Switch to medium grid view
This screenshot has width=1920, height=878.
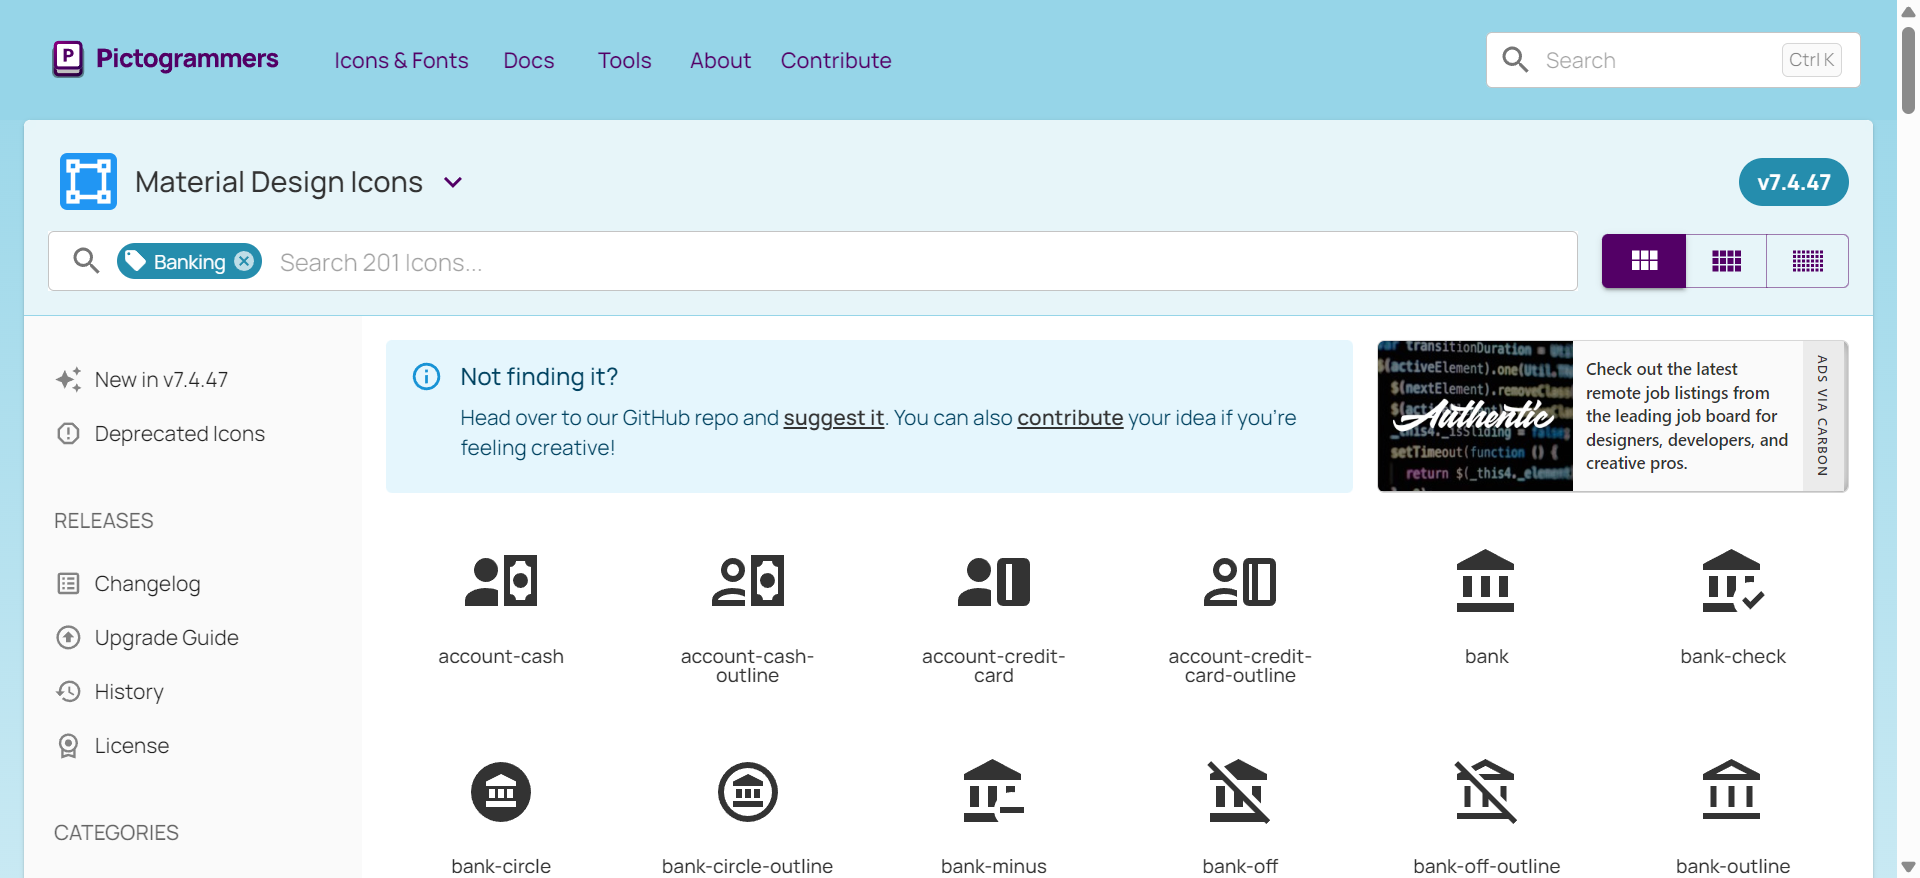tap(1726, 261)
